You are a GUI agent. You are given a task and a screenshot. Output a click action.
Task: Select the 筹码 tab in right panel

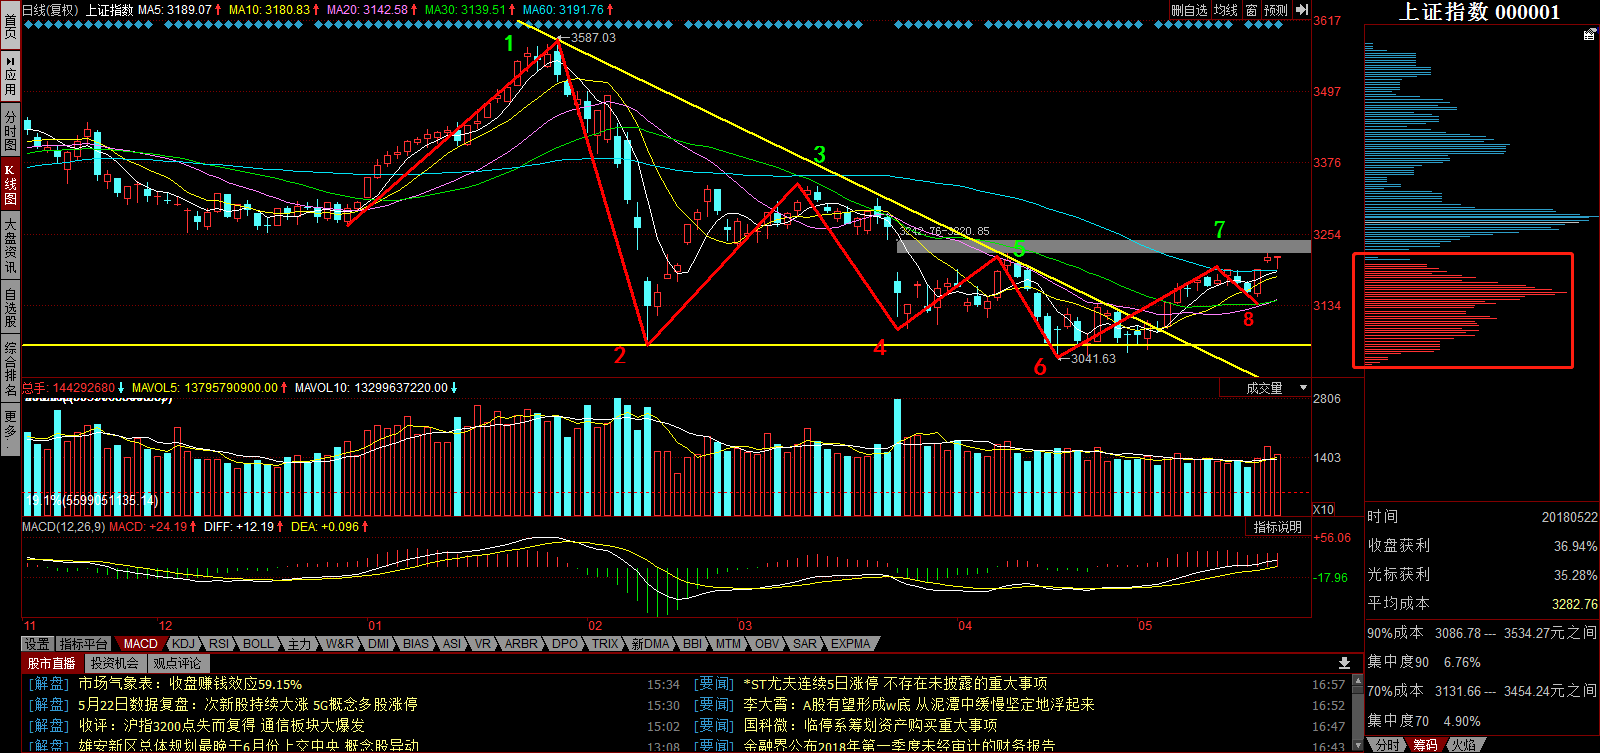(1425, 745)
